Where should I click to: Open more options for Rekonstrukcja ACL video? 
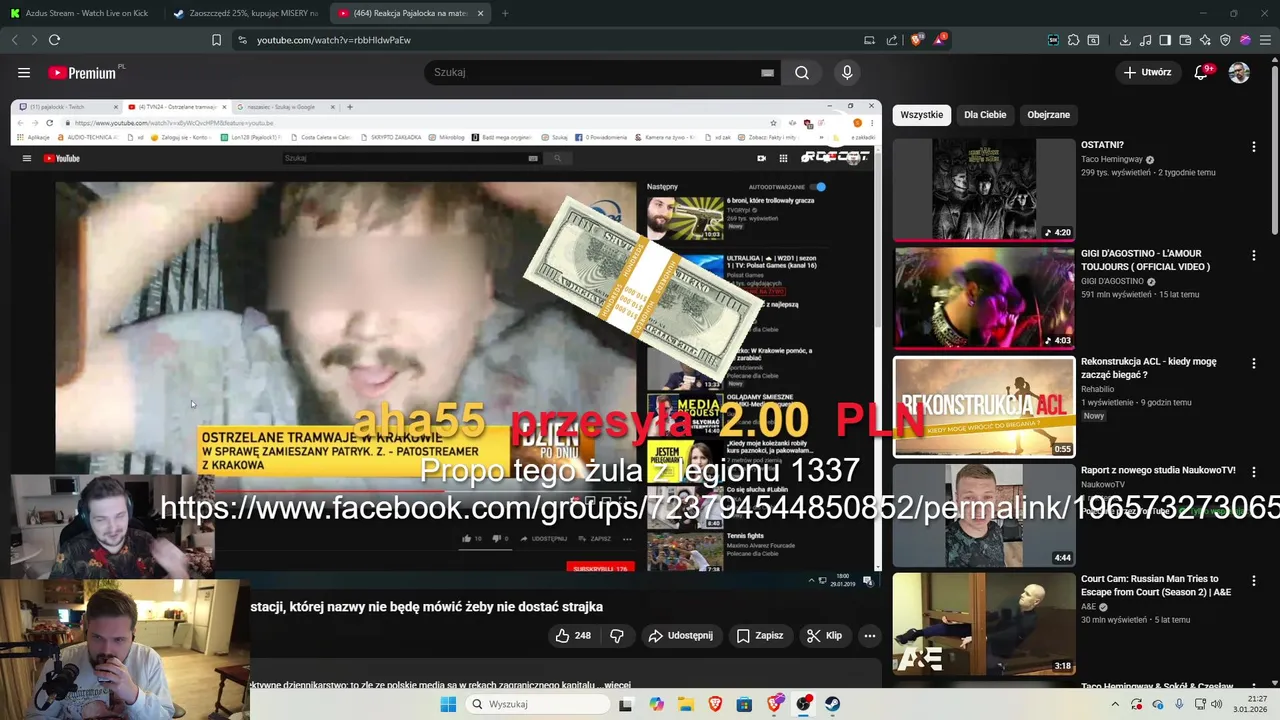(x=1253, y=364)
